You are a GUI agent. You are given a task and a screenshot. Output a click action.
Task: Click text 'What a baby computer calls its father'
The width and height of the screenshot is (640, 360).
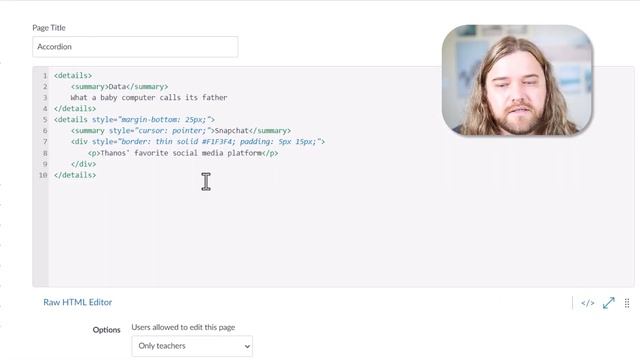pos(149,98)
